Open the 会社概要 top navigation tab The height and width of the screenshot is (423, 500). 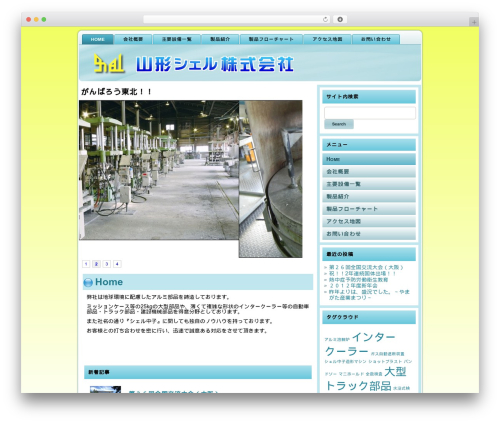tap(133, 39)
